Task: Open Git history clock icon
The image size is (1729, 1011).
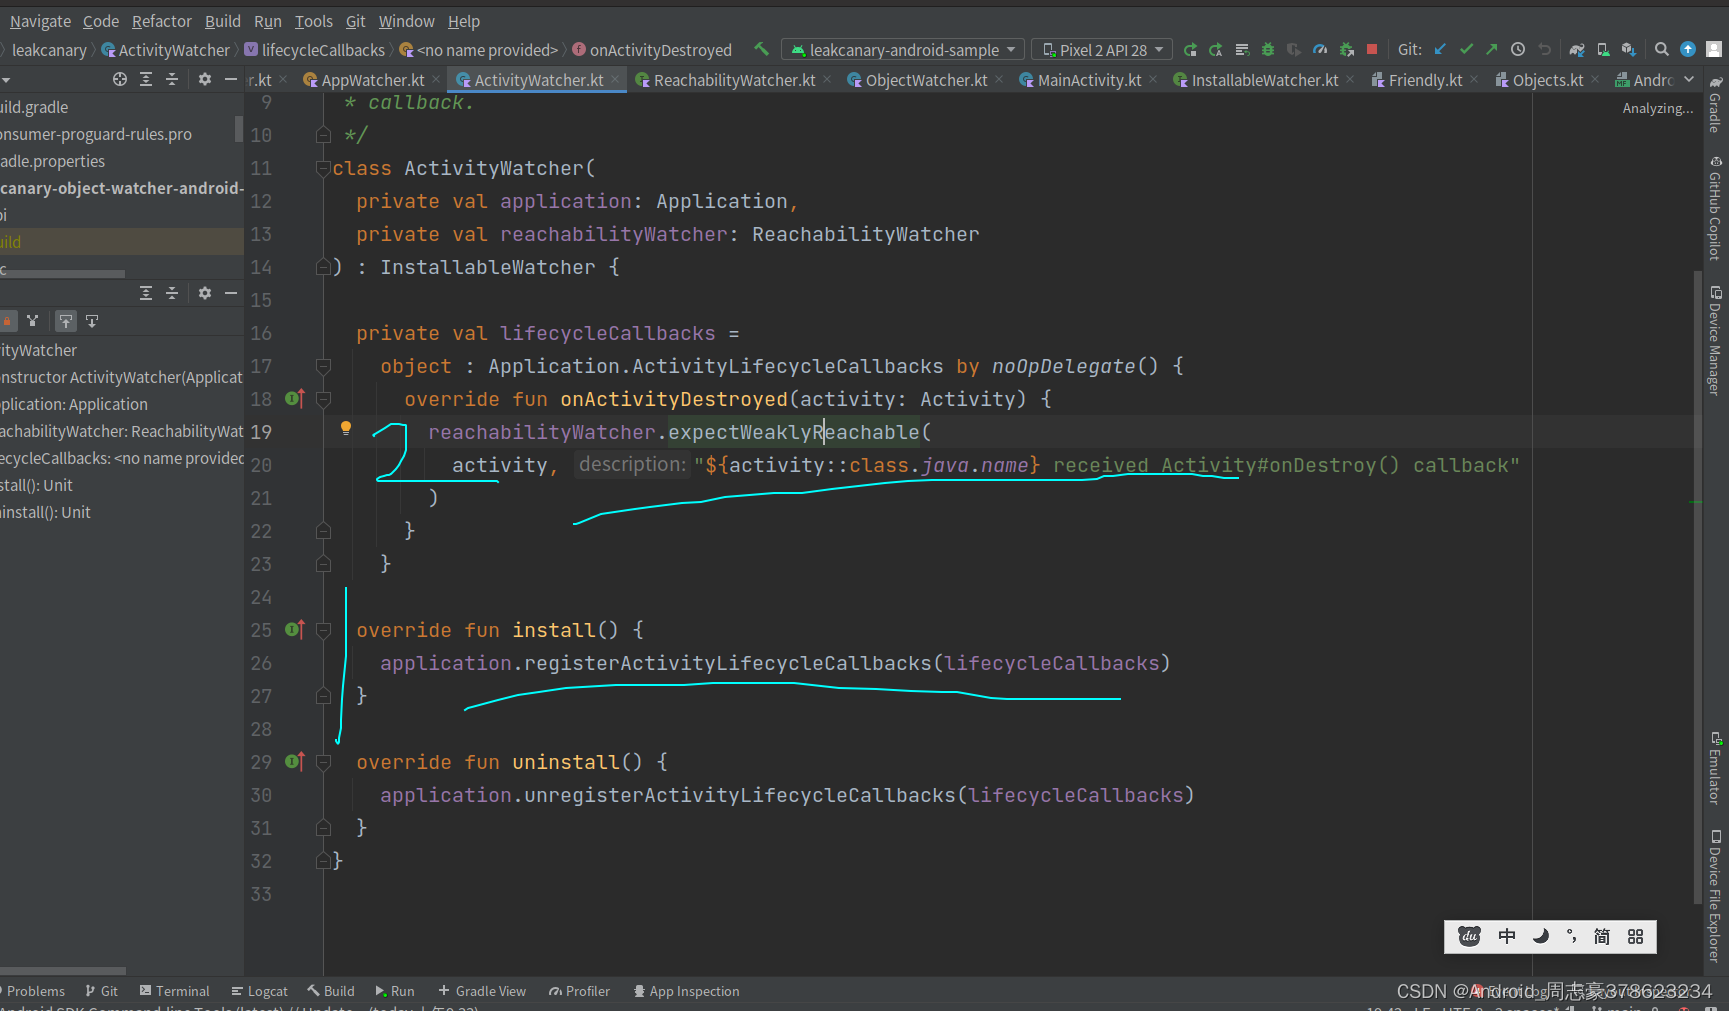Action: pyautogui.click(x=1518, y=49)
